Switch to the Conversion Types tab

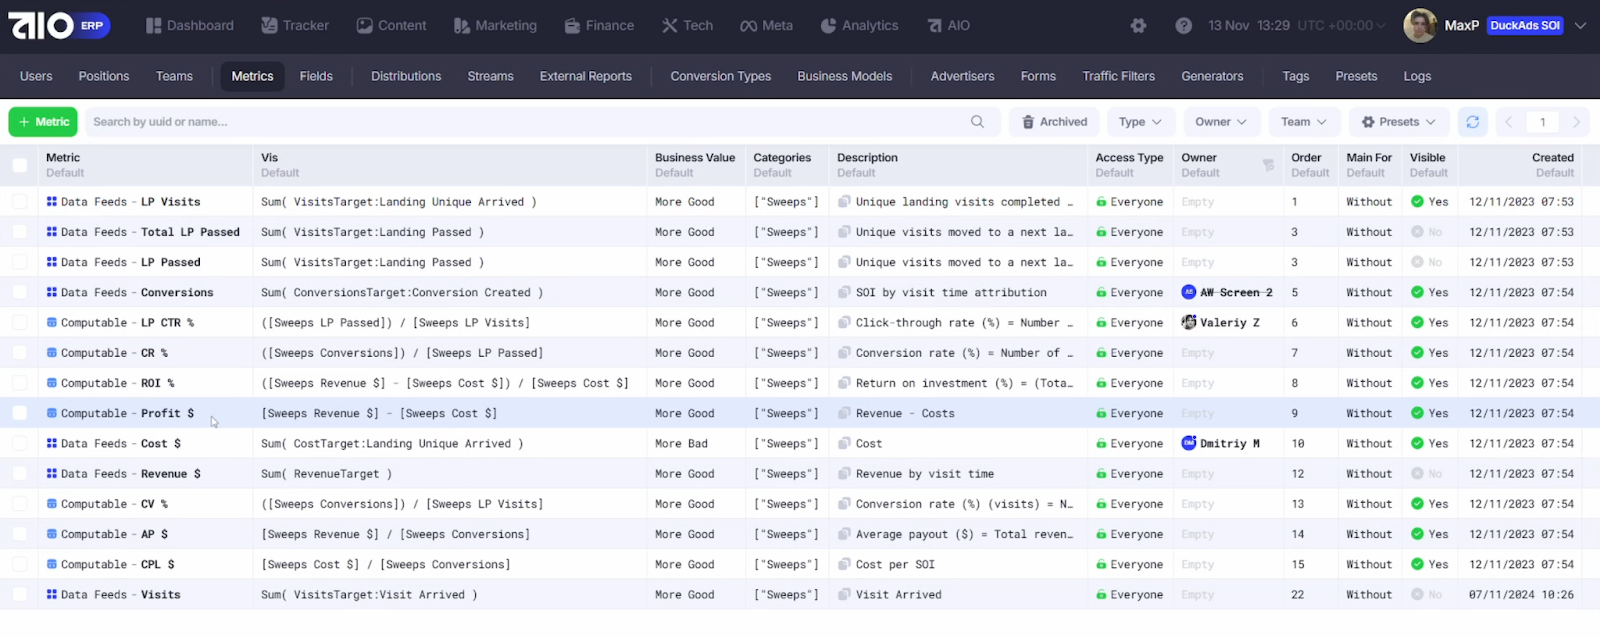click(720, 76)
